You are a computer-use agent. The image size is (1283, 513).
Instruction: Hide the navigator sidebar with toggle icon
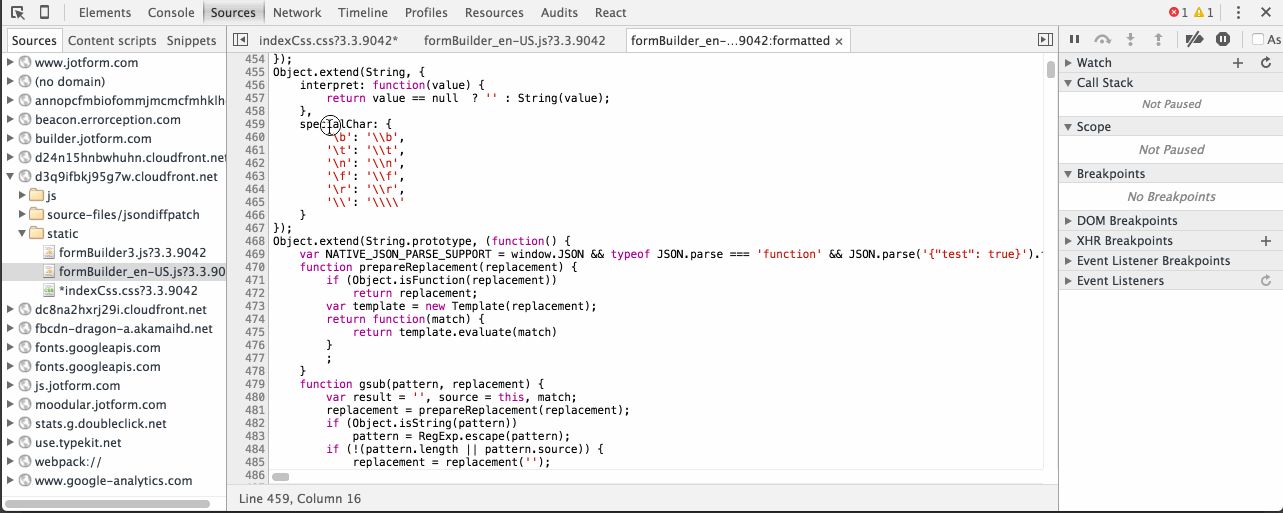point(240,40)
